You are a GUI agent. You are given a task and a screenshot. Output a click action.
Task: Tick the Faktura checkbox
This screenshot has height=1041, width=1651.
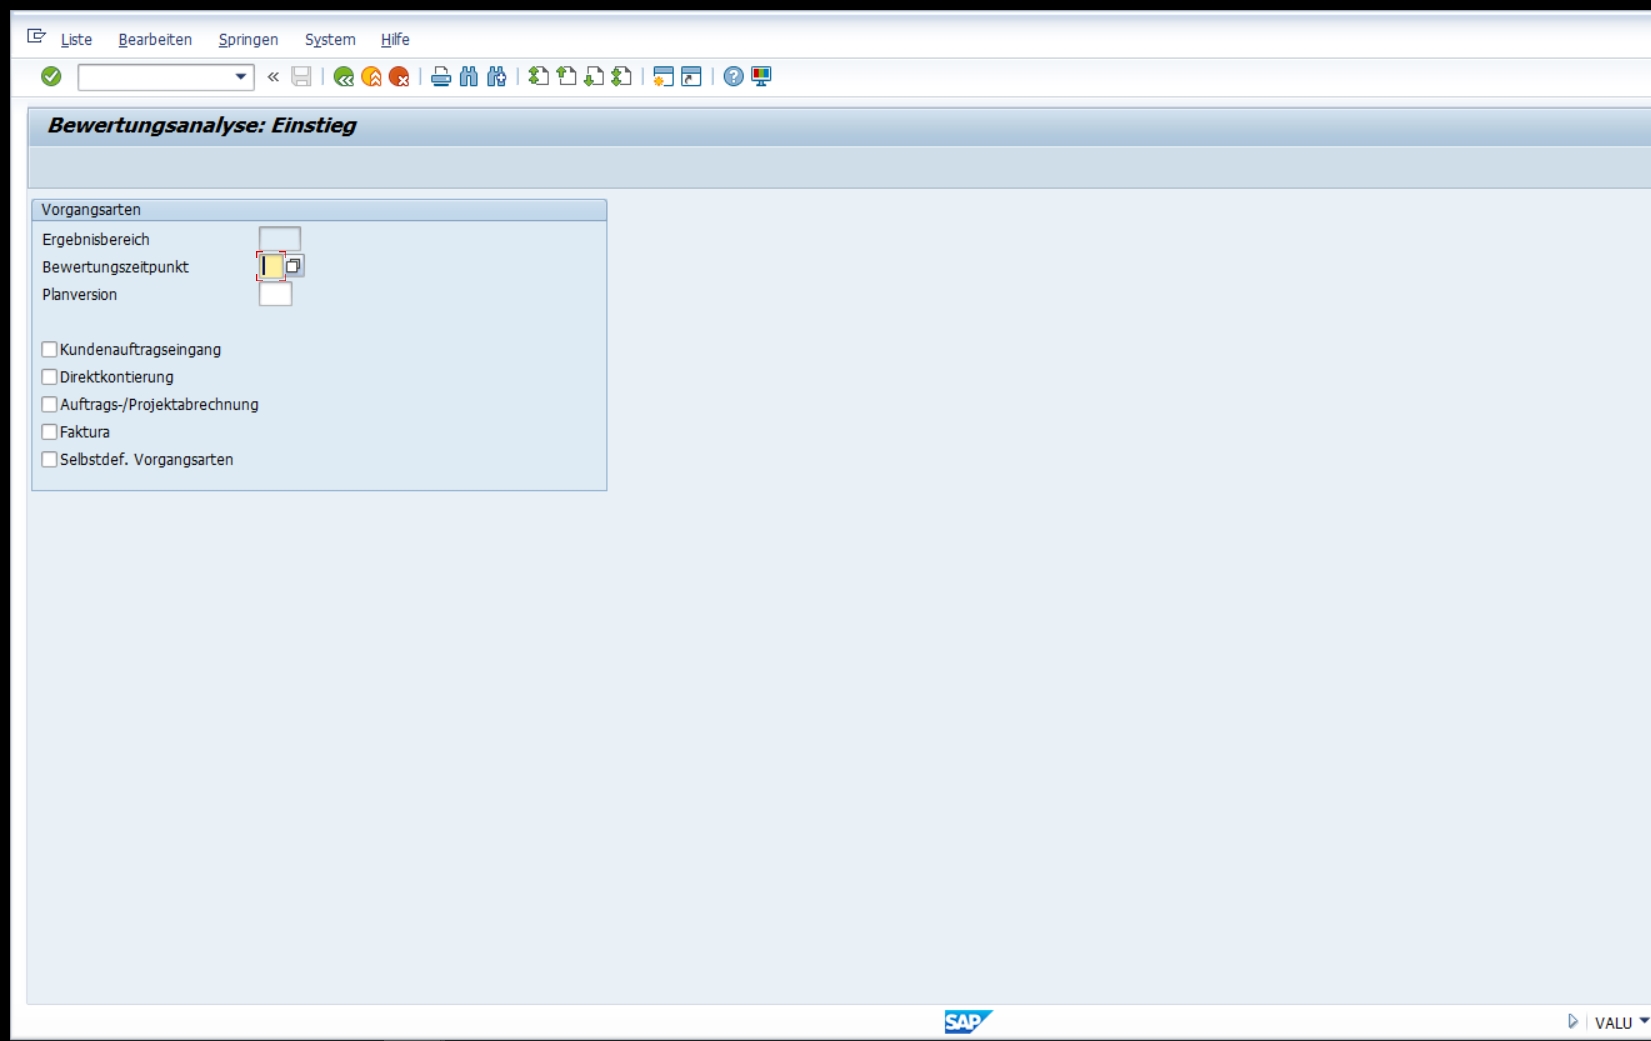coord(49,432)
